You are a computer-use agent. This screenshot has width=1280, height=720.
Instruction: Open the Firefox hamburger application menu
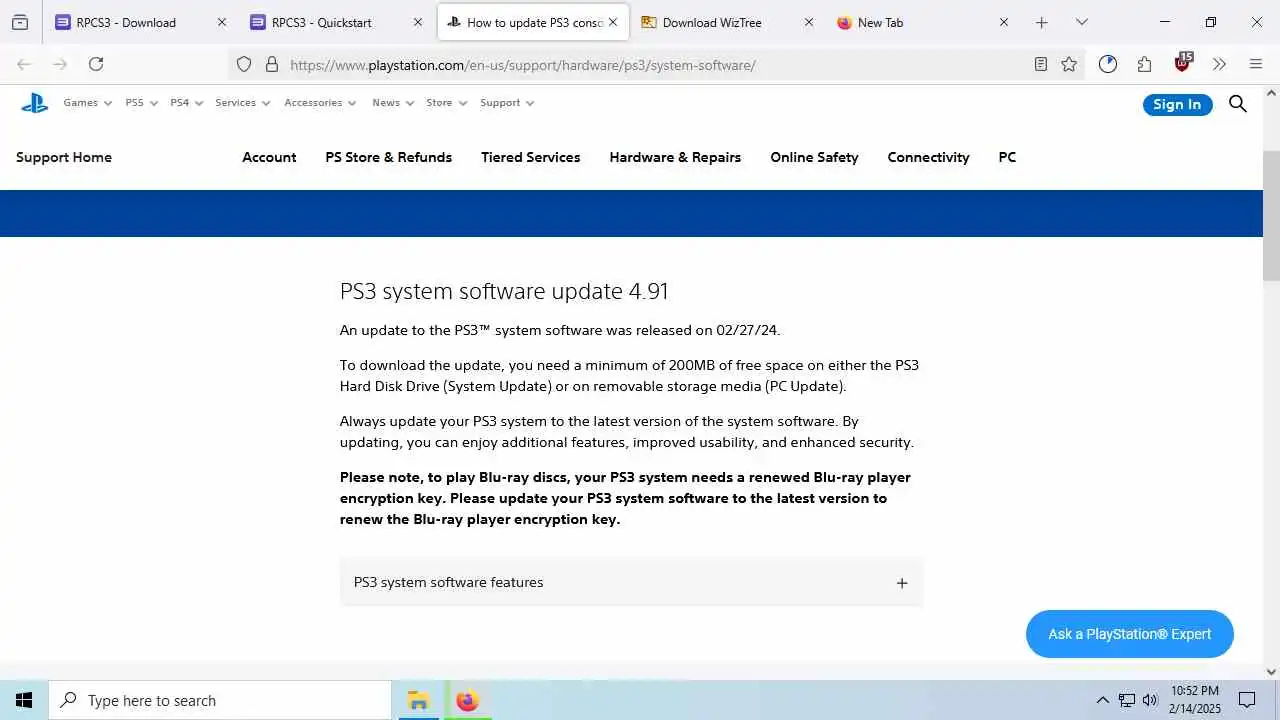[1256, 64]
